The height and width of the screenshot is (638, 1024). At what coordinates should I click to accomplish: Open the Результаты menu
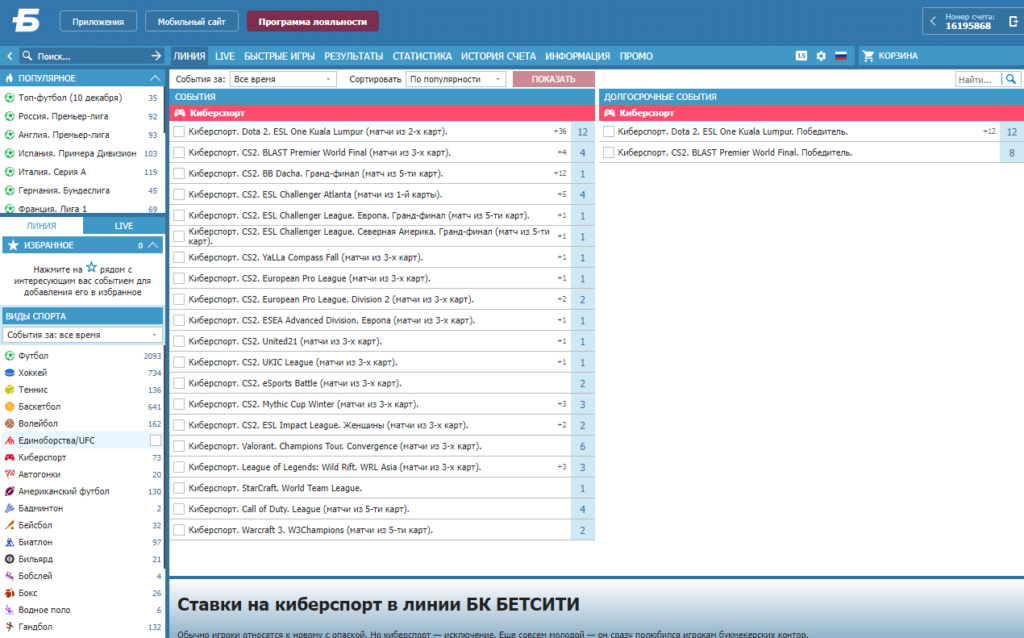[353, 56]
